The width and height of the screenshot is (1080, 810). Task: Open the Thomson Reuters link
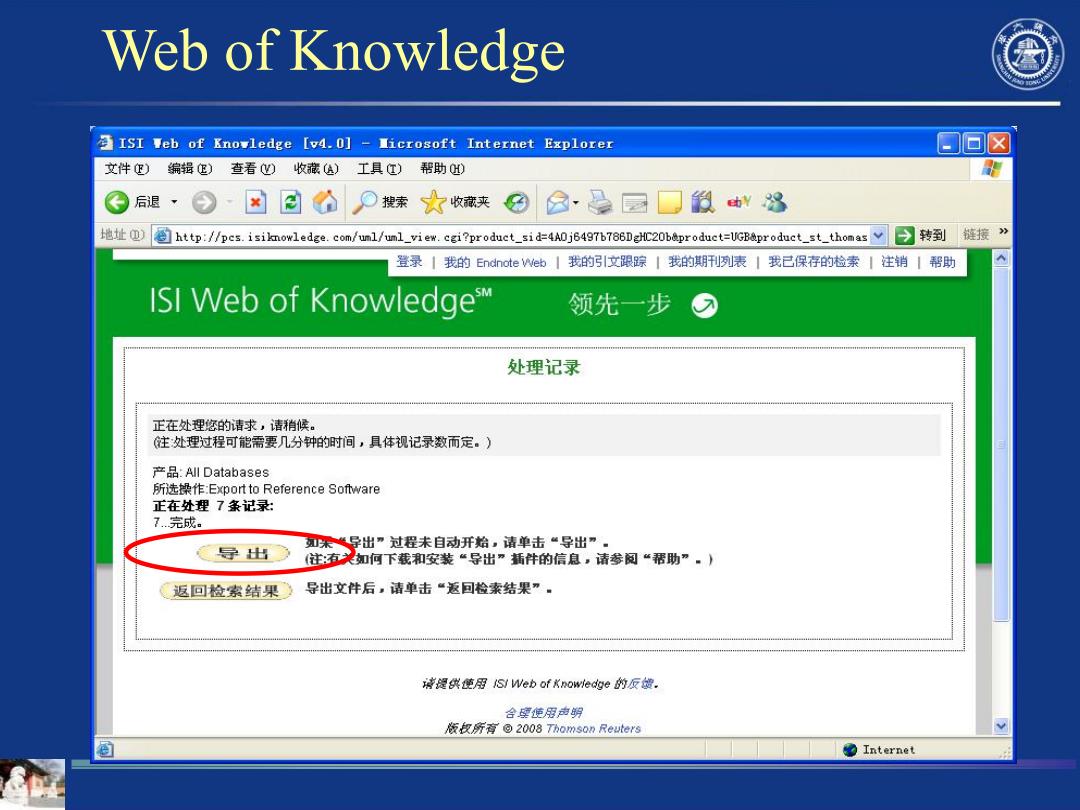point(593,729)
